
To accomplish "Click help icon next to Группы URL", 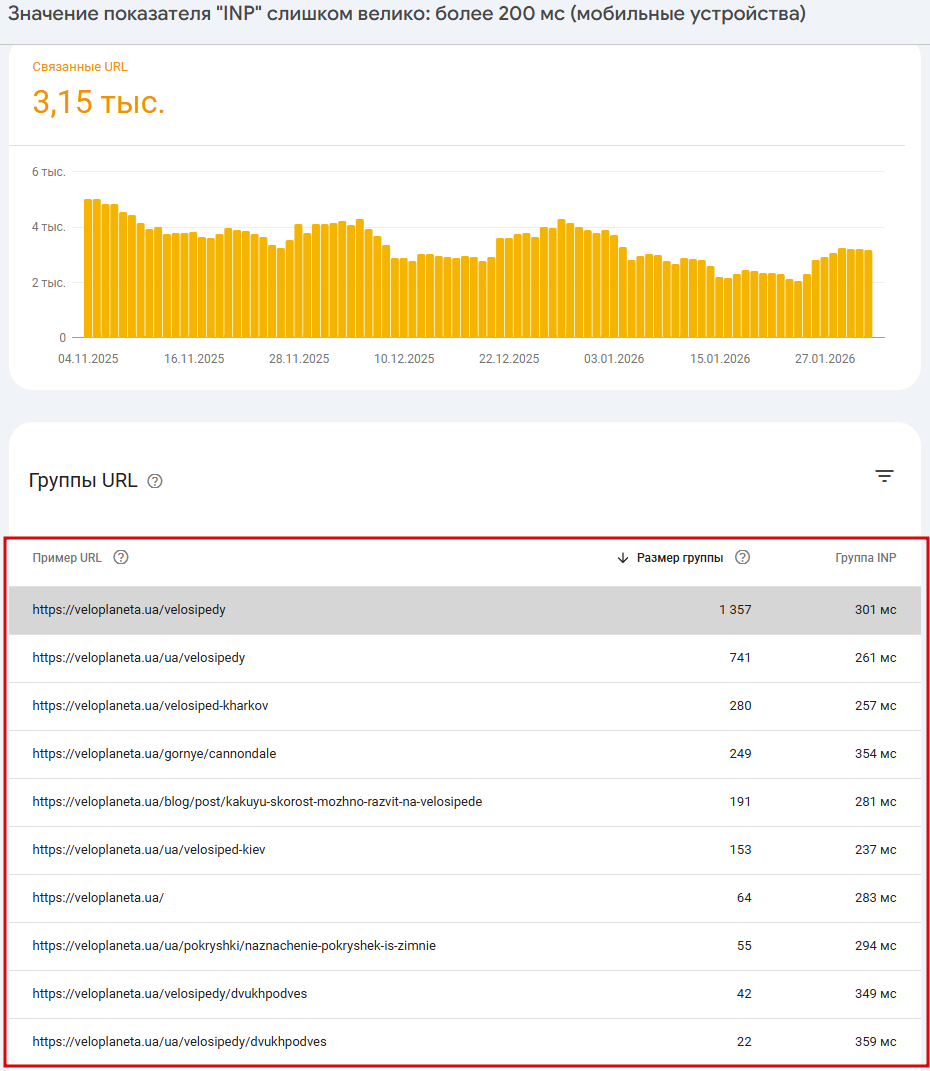I will pos(155,481).
